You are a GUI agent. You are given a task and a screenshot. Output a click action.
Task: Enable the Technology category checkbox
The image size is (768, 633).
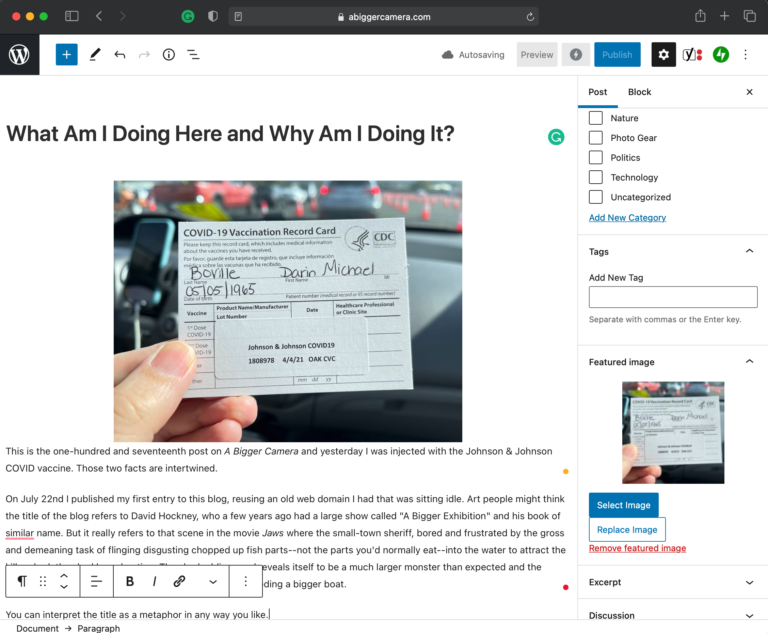point(596,177)
